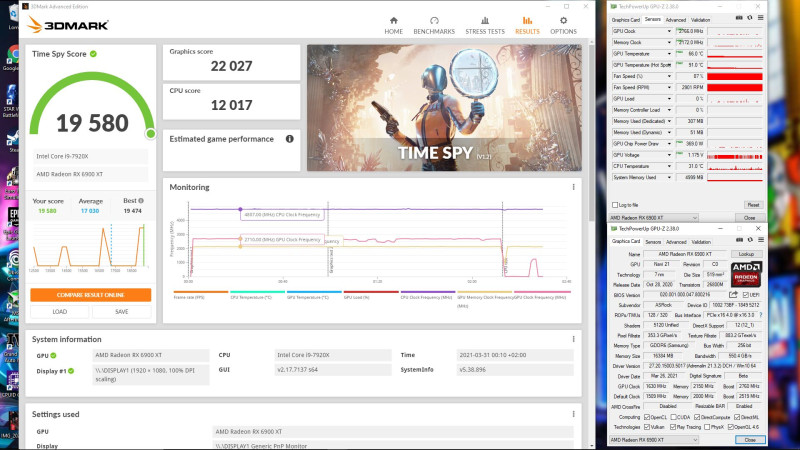The width and height of the screenshot is (800, 450).
Task: Click the score distribution chart
Action: point(89,247)
